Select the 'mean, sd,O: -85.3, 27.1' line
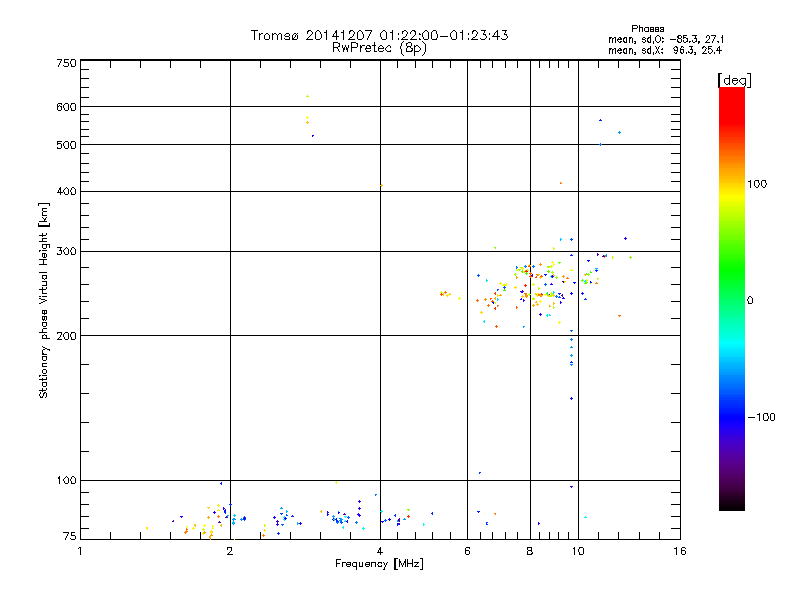Screen dimensions: 800x600 666,40
